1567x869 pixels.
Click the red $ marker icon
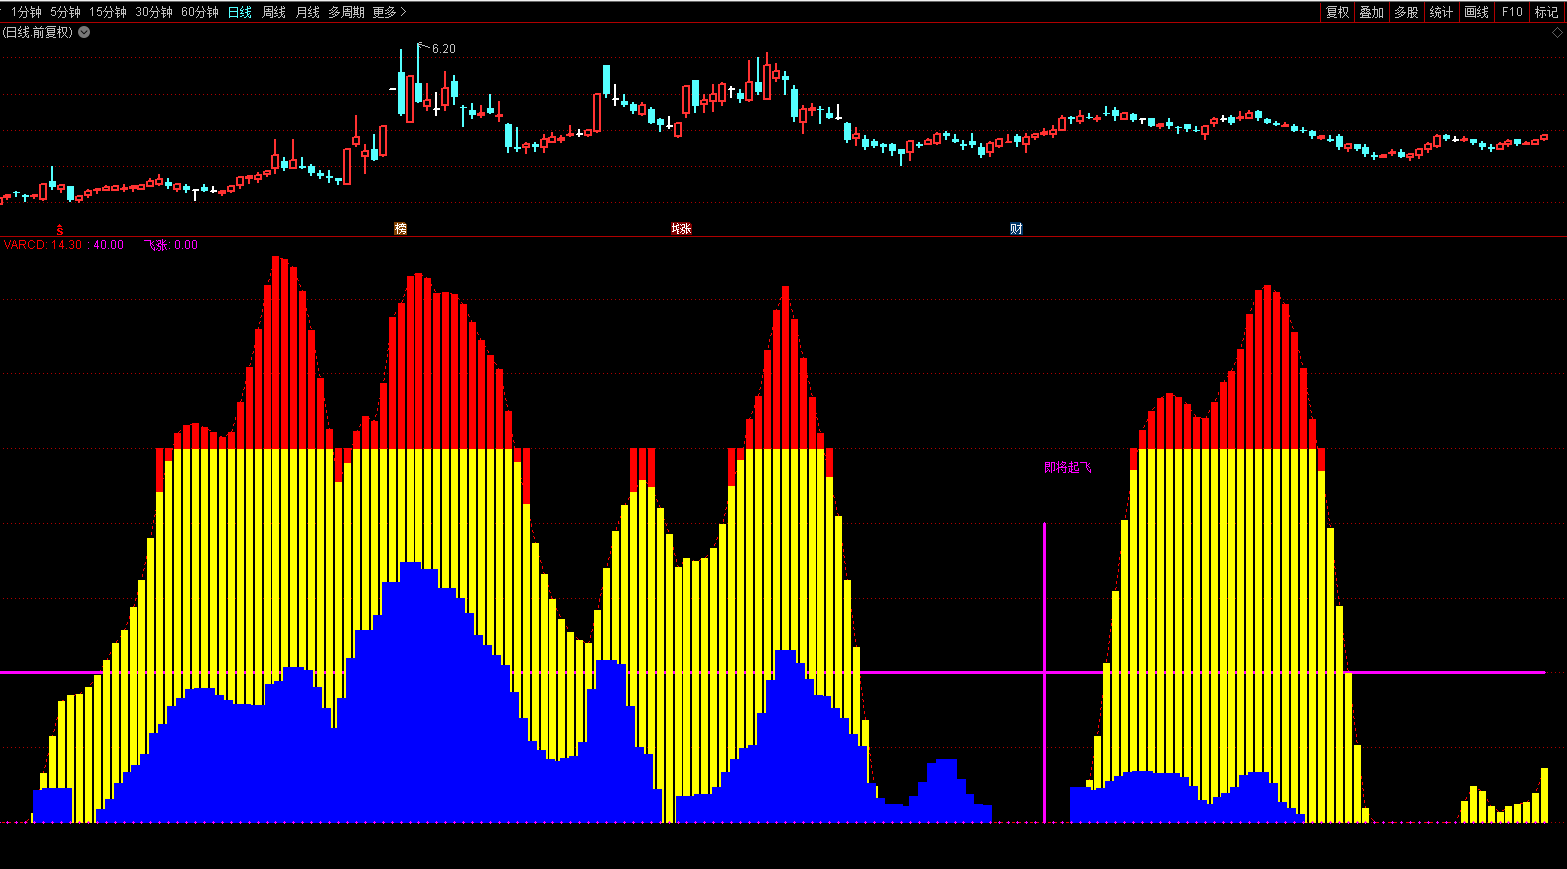coord(60,230)
